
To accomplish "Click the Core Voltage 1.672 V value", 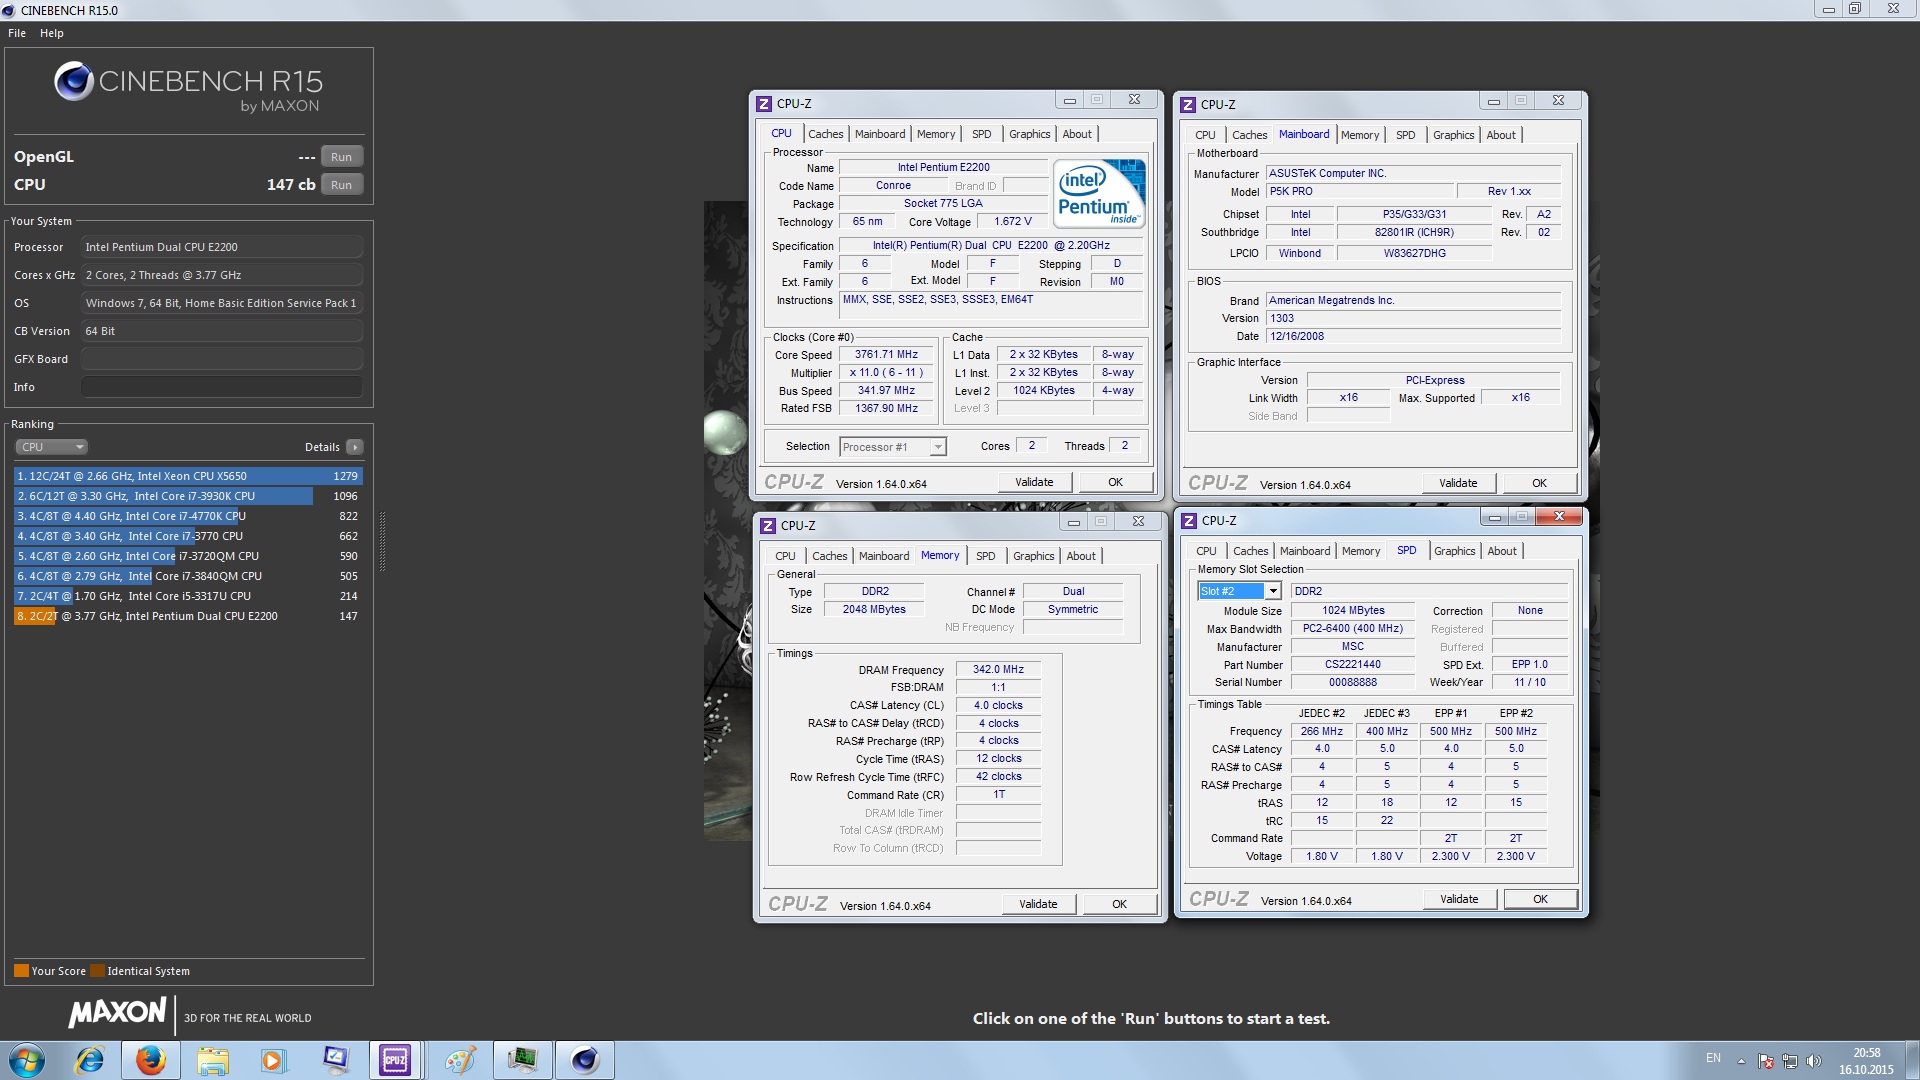I will 1012,222.
